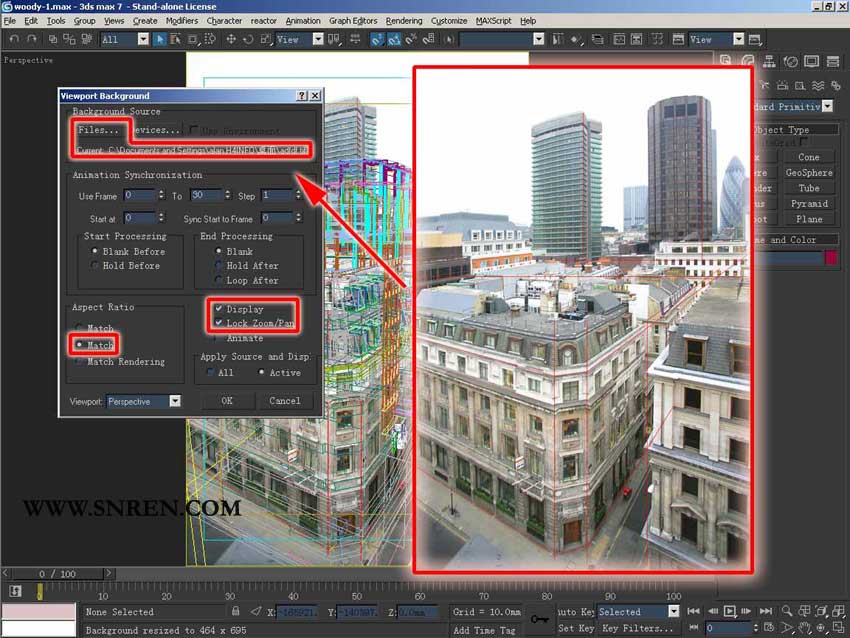Open the Graph Editors menu
850x638 pixels.
pyautogui.click(x=353, y=20)
